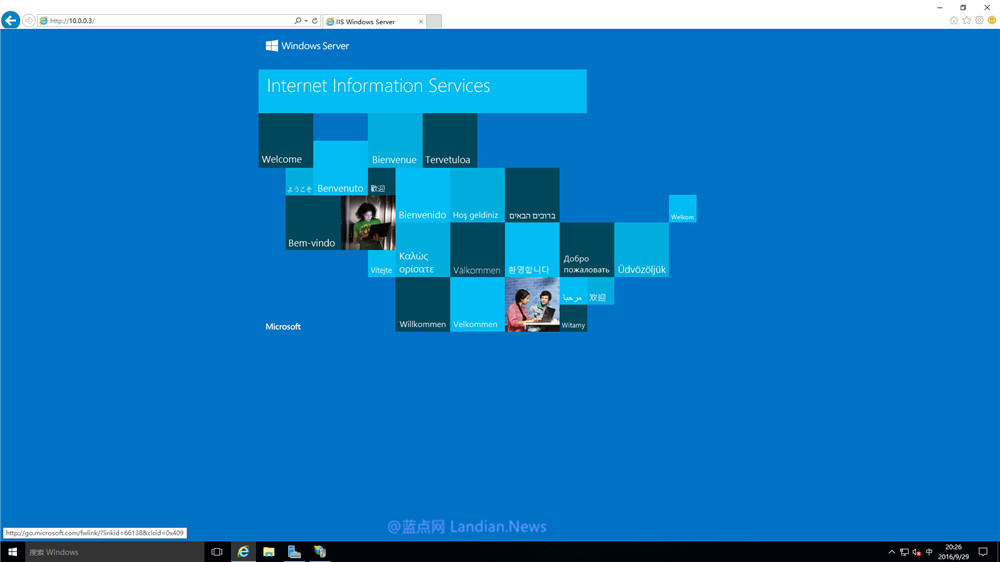Show hidden tray icons with the chevron

tap(892, 552)
